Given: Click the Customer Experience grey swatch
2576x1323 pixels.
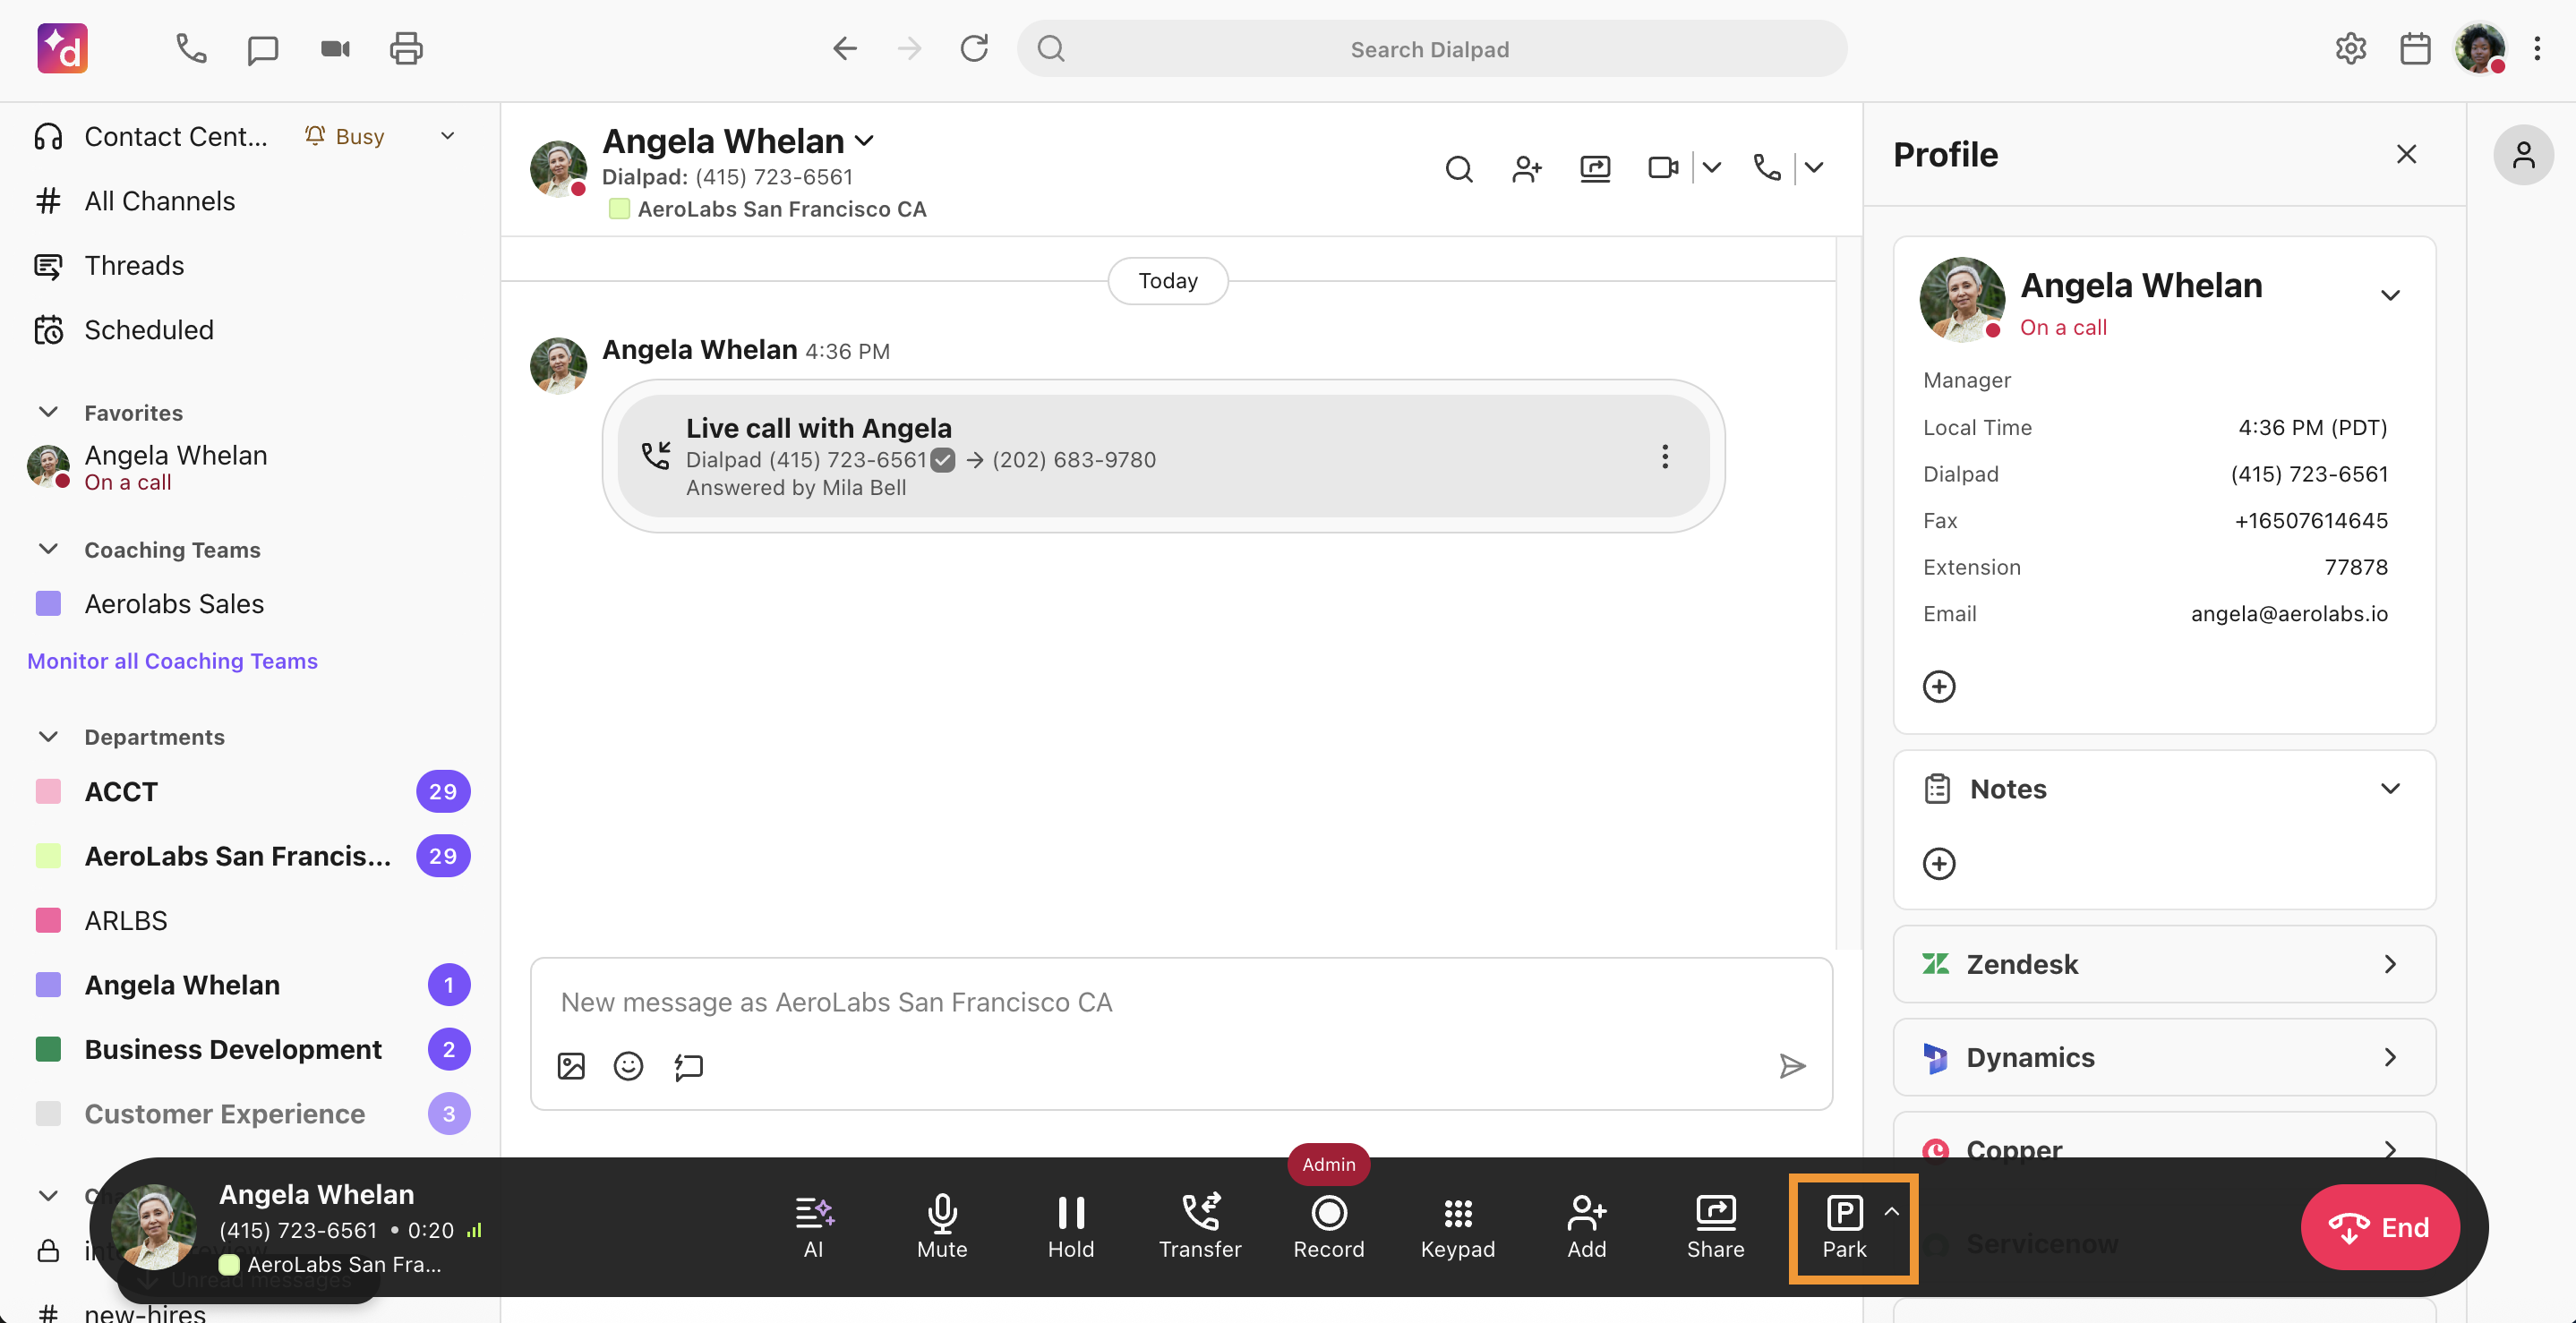Looking at the screenshot, I should tap(48, 1113).
